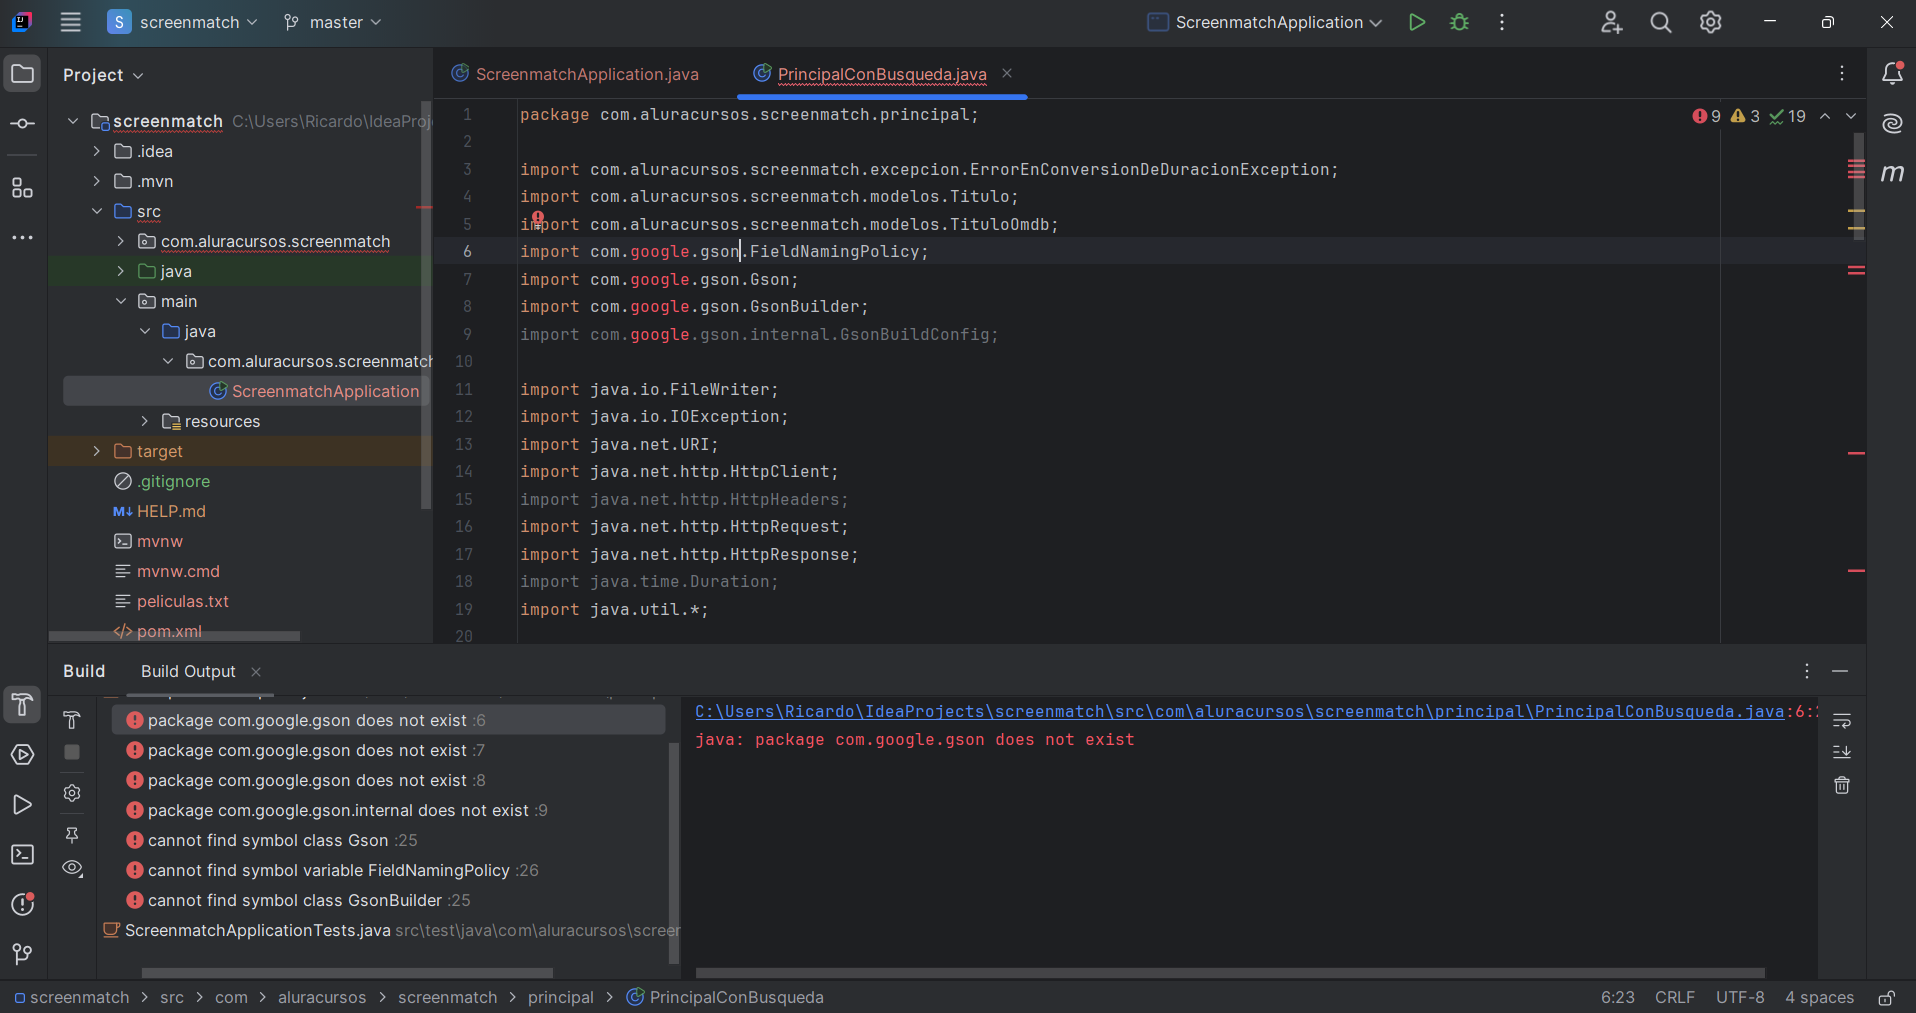Click project tree horizontal scrollbar

coord(175,636)
